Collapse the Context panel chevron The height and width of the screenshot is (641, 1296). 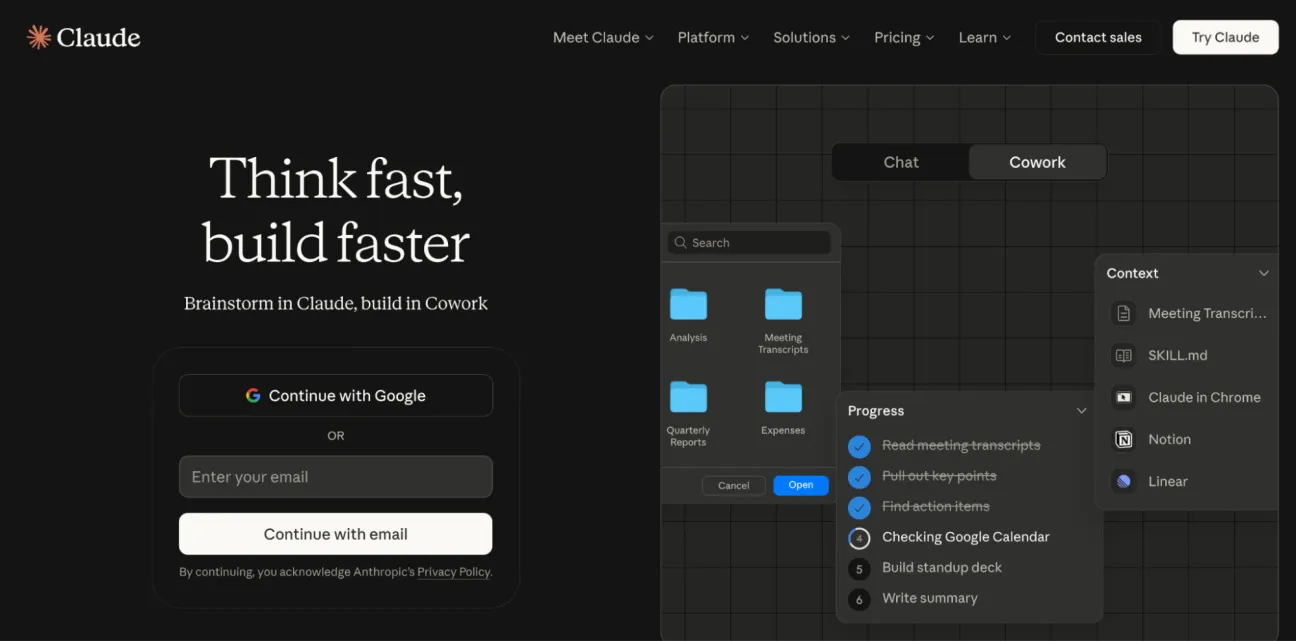[1264, 273]
